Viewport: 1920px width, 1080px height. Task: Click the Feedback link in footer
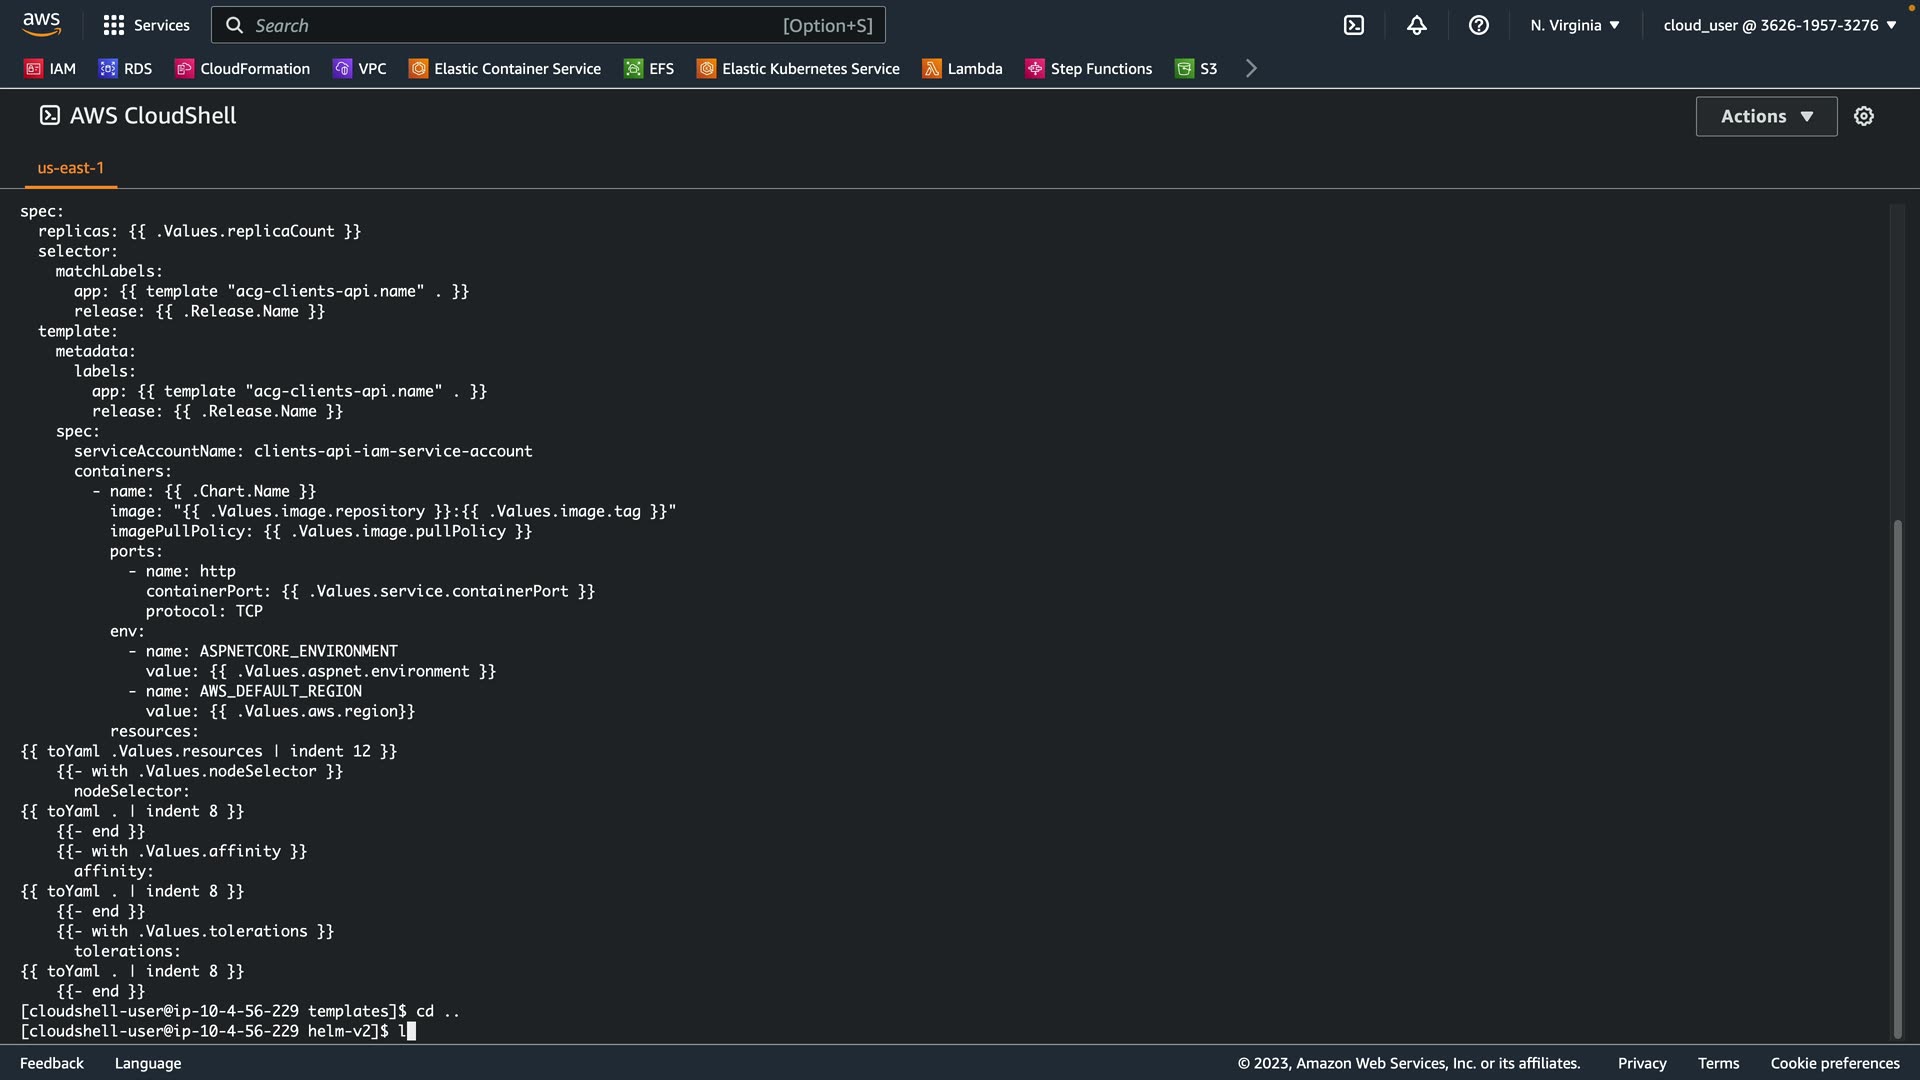click(52, 1063)
